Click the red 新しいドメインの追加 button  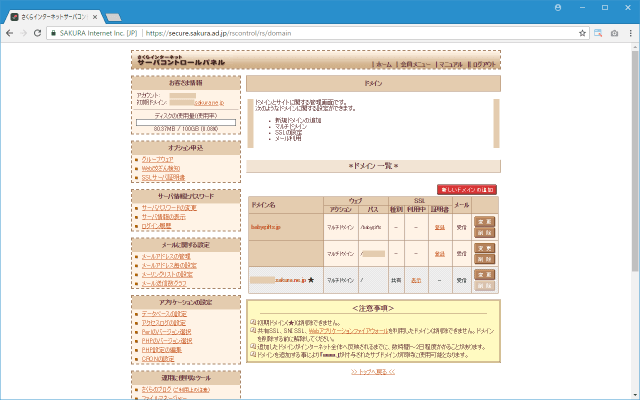tap(467, 189)
